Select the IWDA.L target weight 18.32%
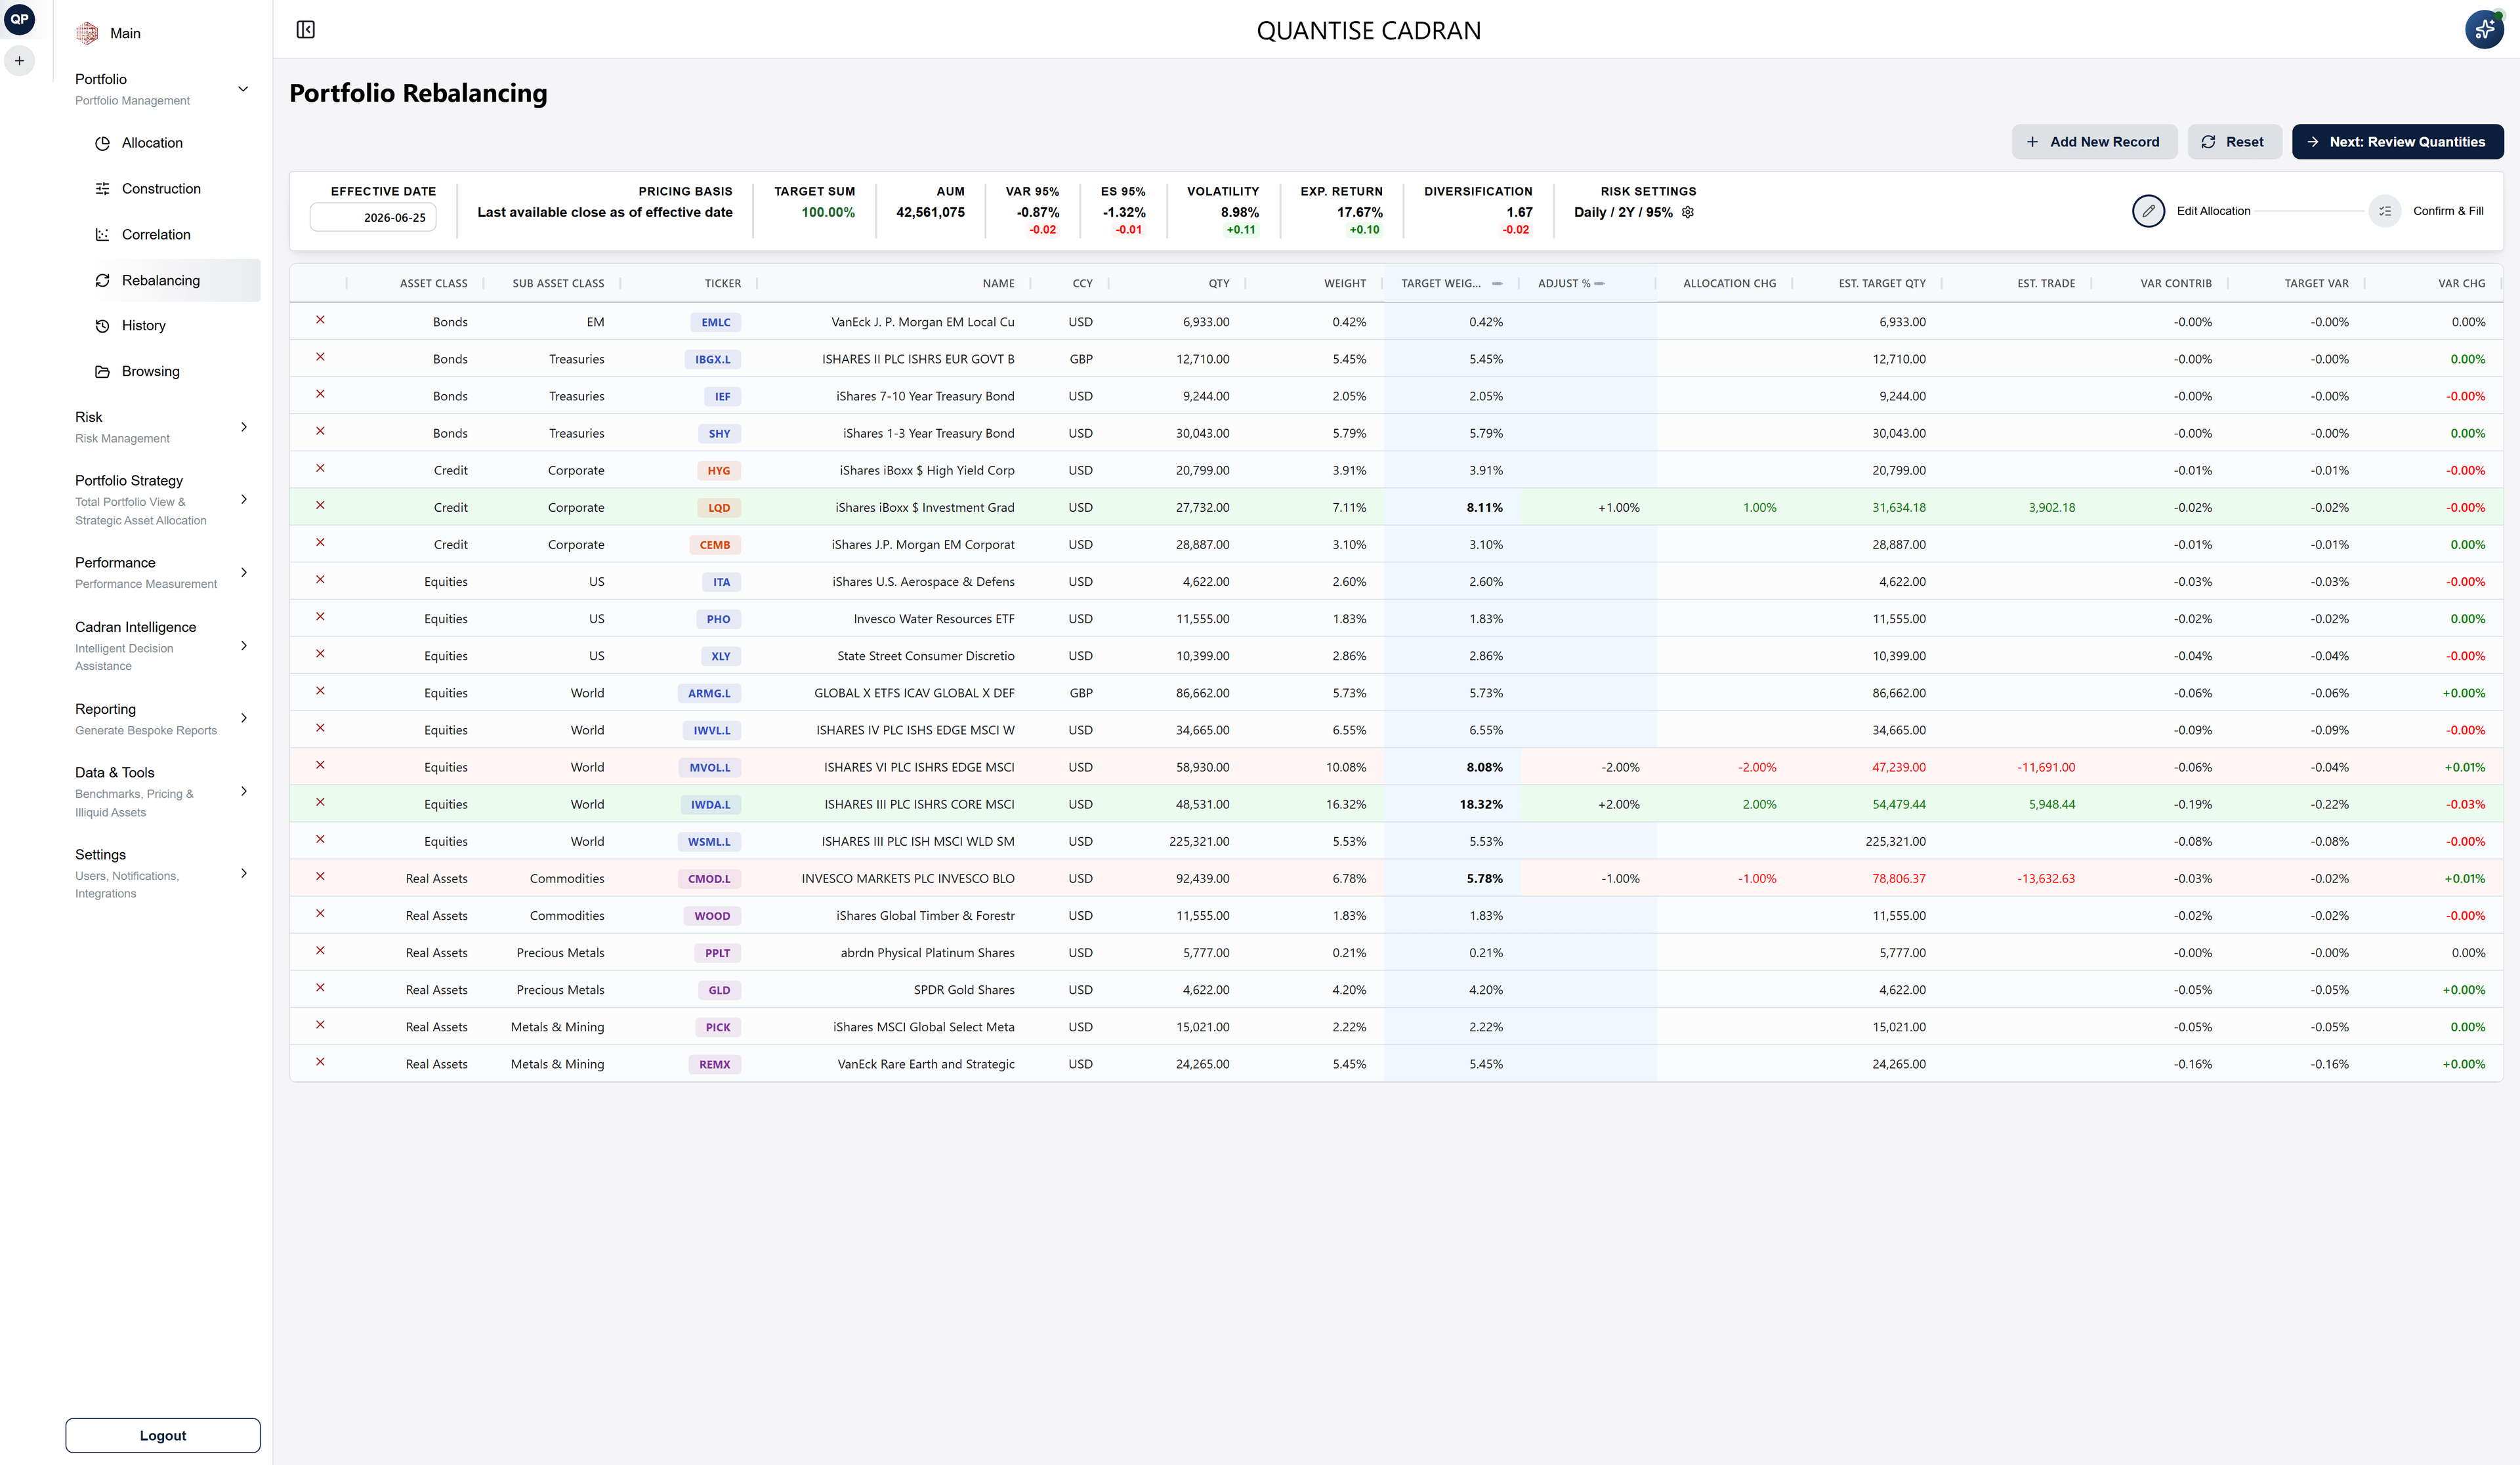The image size is (2520, 1465). pos(1481,805)
